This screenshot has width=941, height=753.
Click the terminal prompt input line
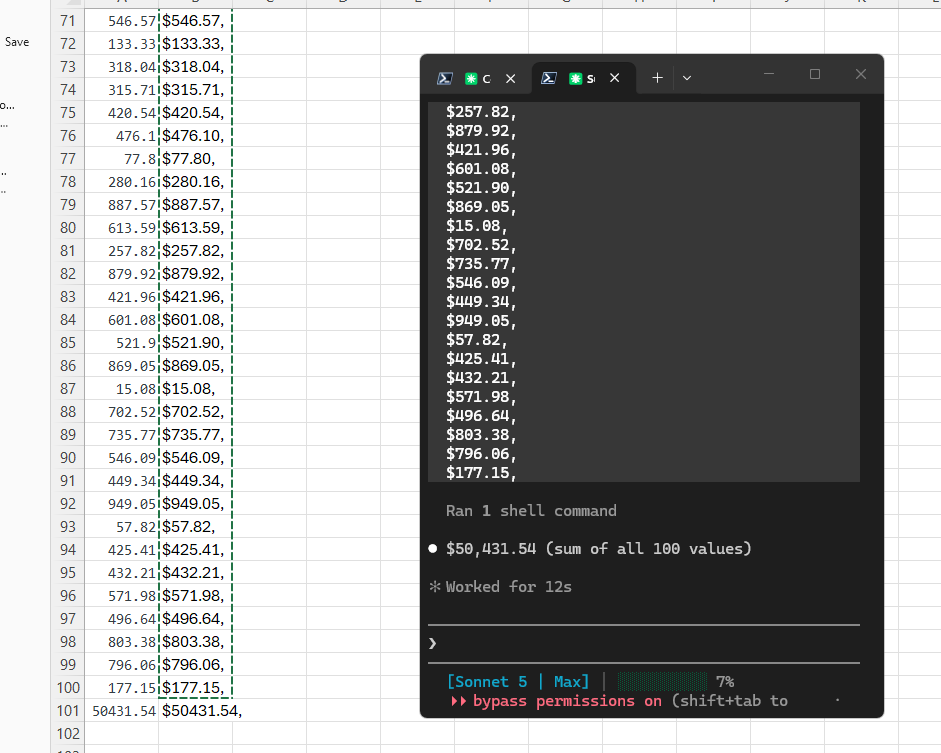pyautogui.click(x=643, y=644)
